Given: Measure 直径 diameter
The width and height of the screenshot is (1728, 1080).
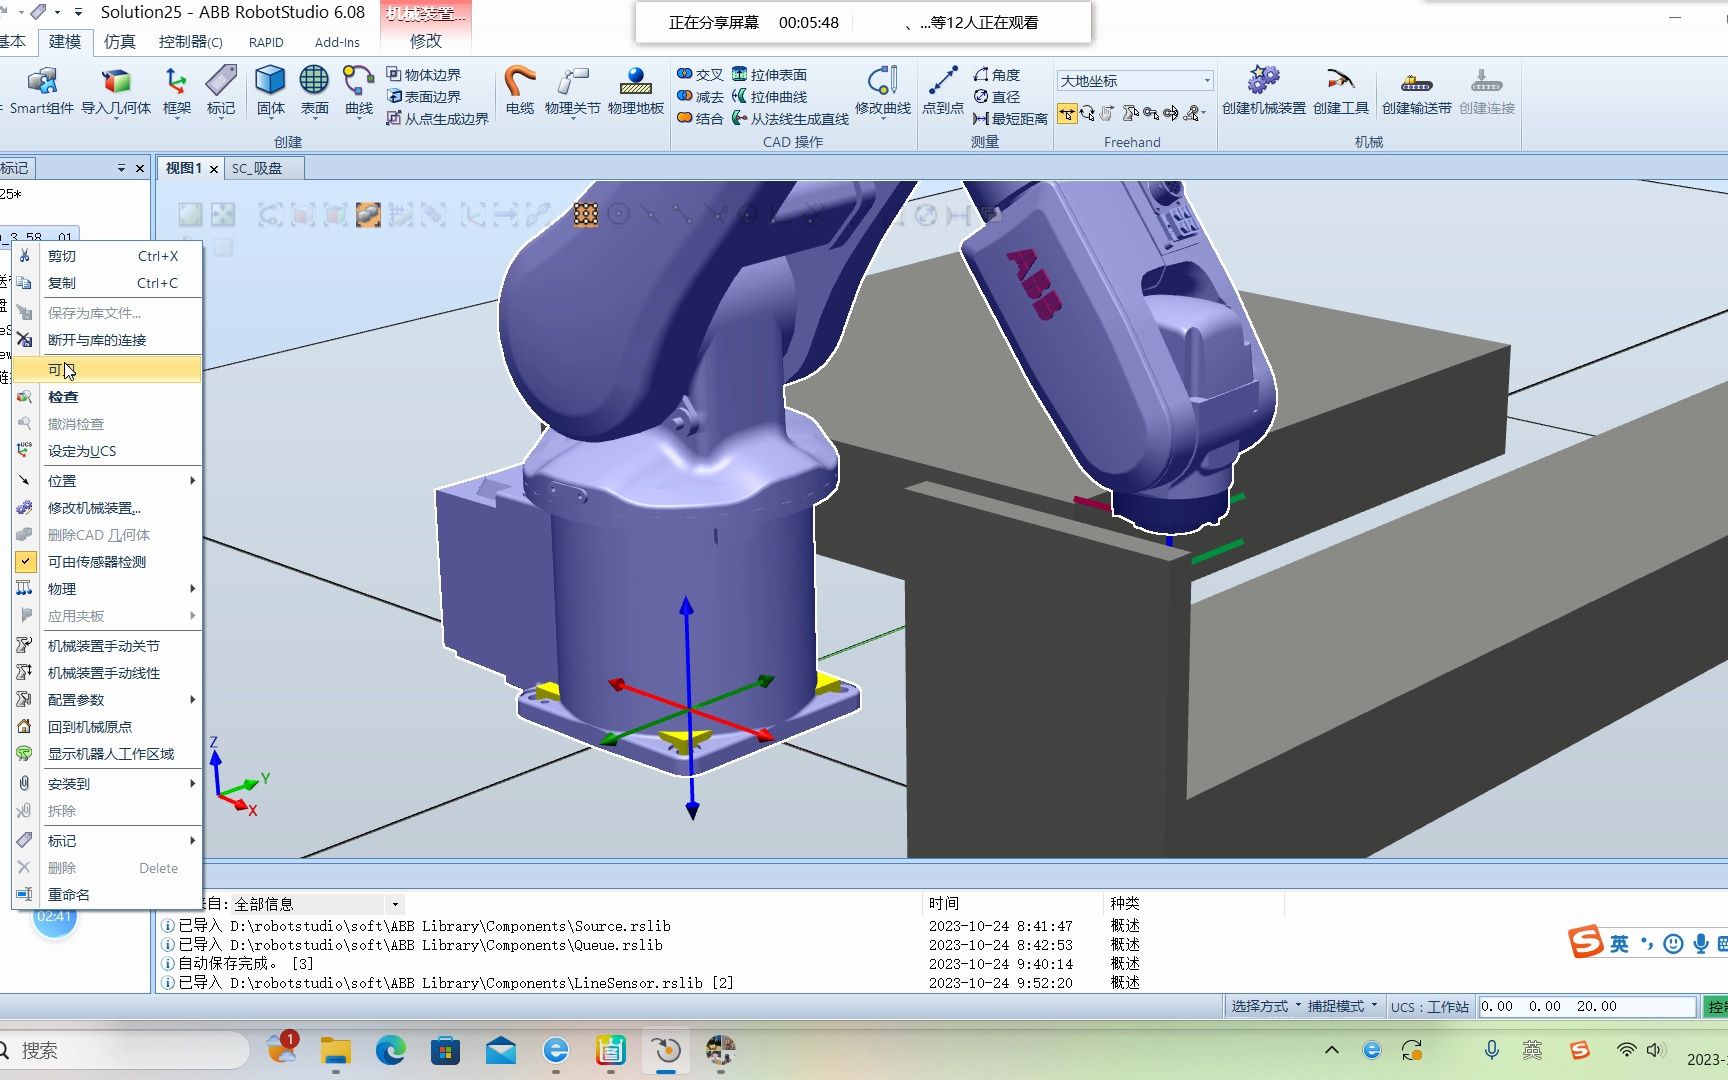Looking at the screenshot, I should point(997,97).
